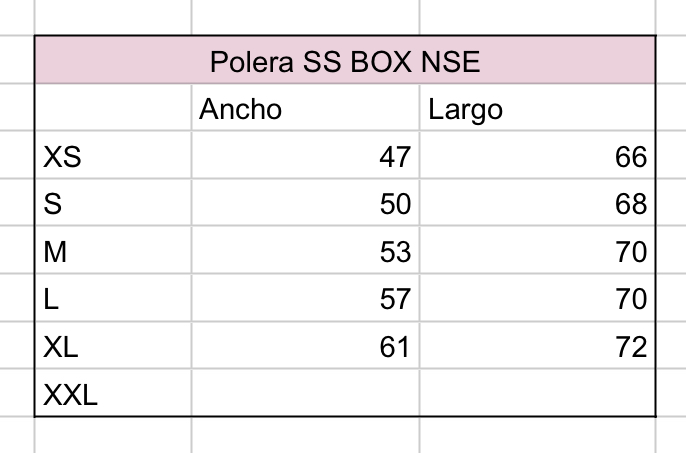686x453 pixels.
Task: Select the "Polera SS BOX NSE" title cell
Action: [345, 62]
